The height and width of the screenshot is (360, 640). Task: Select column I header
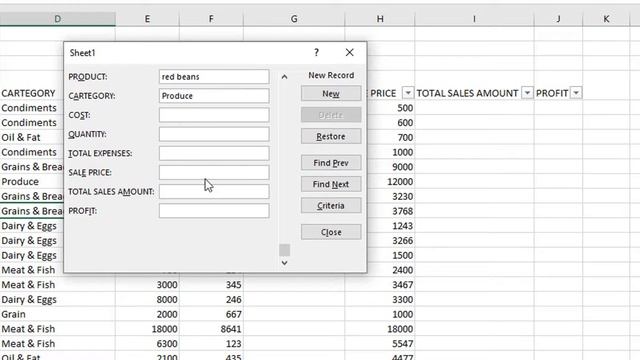(x=474, y=19)
